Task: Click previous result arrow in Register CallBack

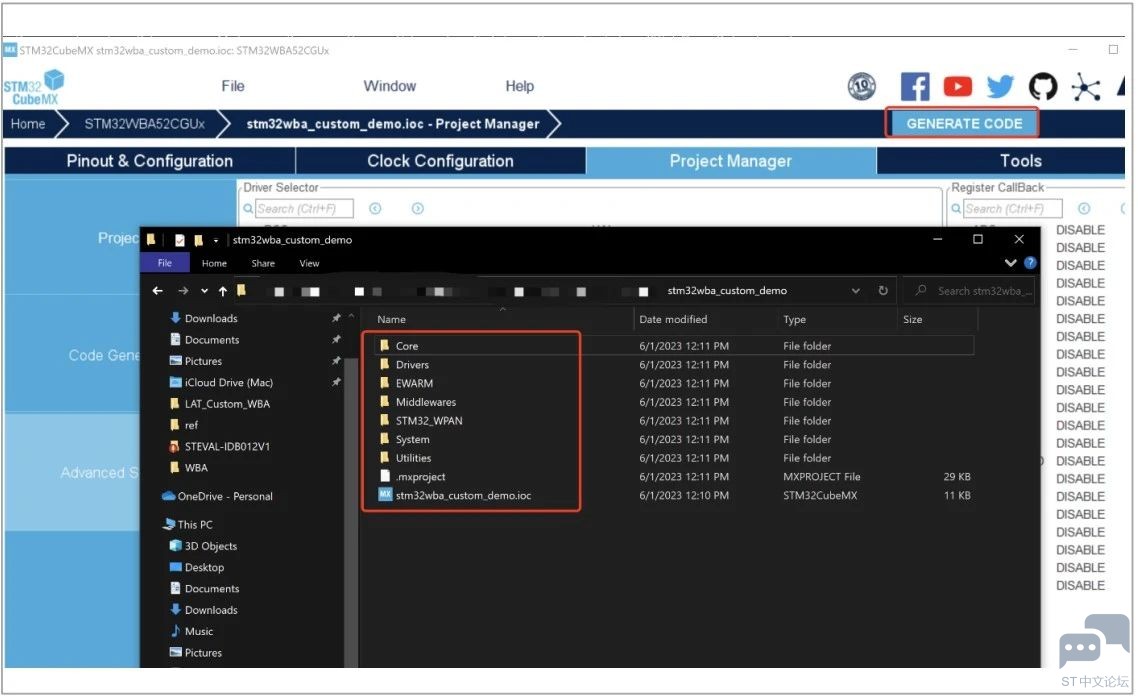Action: pyautogui.click(x=1084, y=209)
